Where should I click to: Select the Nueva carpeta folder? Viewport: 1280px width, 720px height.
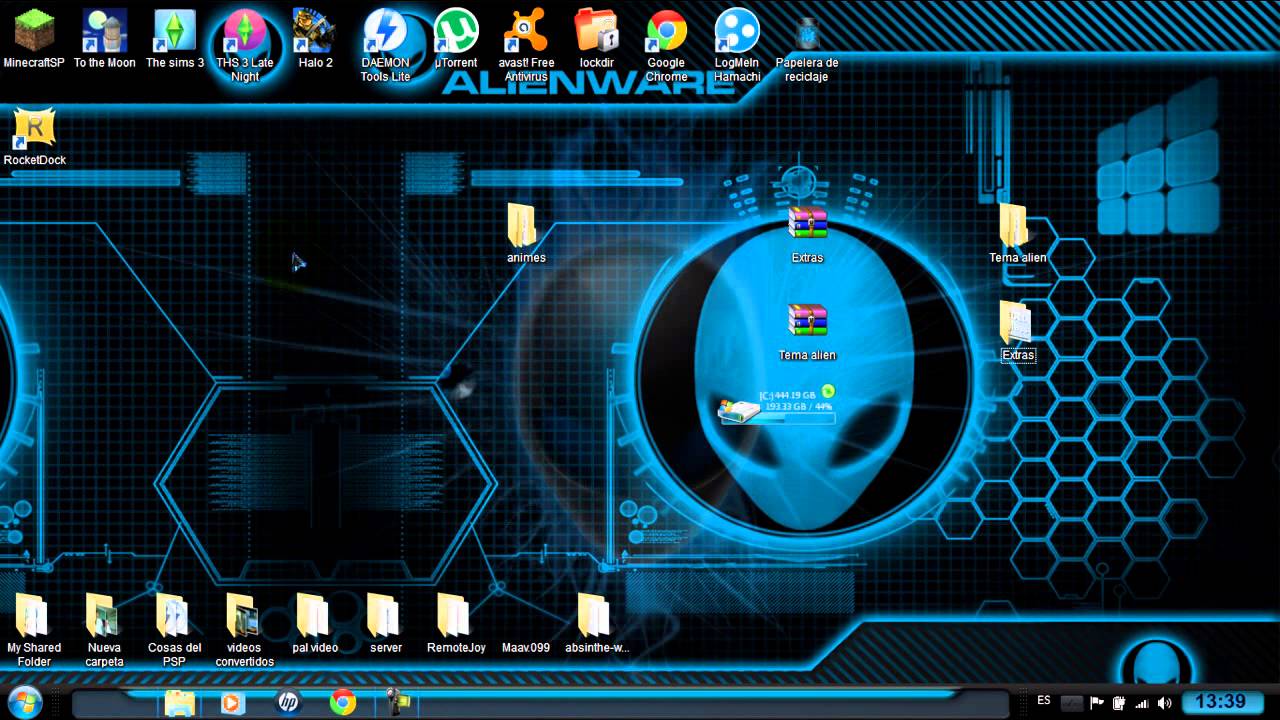click(x=104, y=630)
